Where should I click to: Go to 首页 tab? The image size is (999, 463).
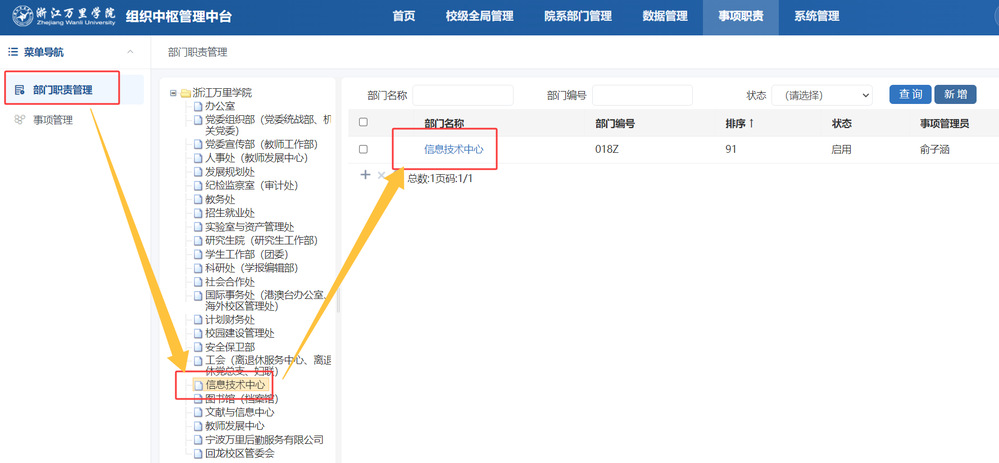click(404, 17)
